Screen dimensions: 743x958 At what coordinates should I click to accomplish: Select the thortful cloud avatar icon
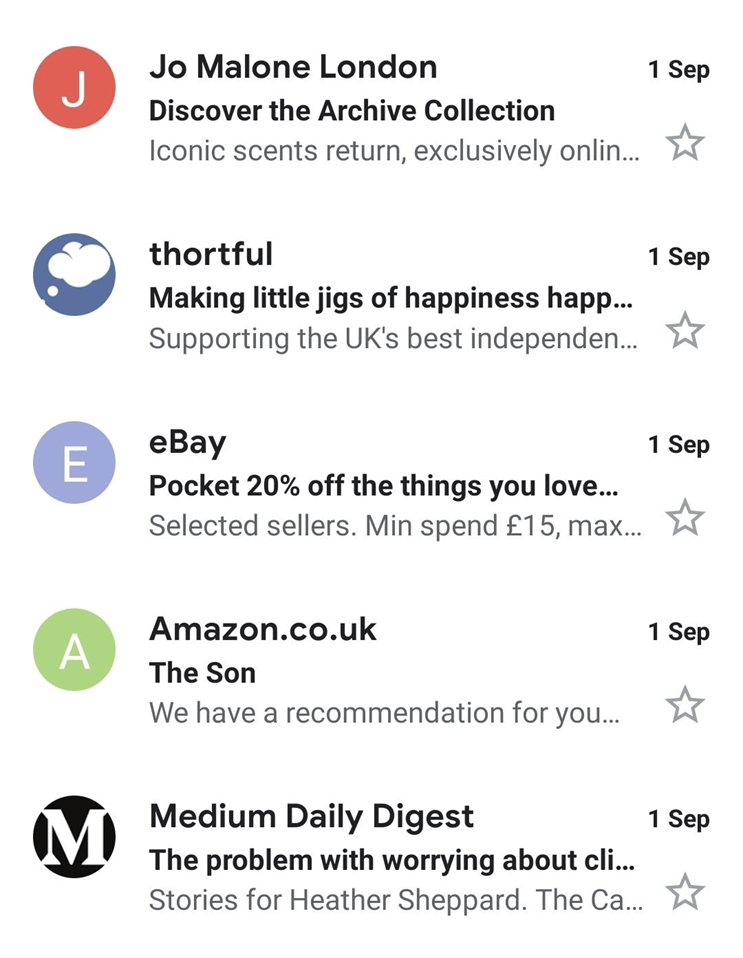point(74,274)
